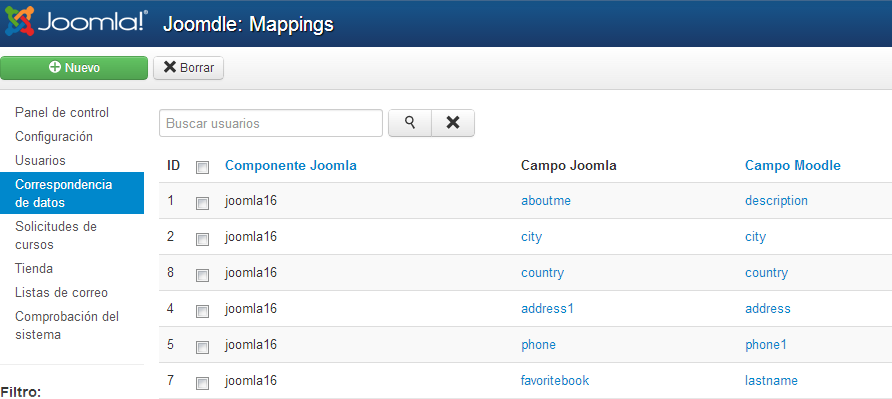Screen dimensions: 892x399
Task: Open the phone1 Moodle field link
Action: [766, 345]
